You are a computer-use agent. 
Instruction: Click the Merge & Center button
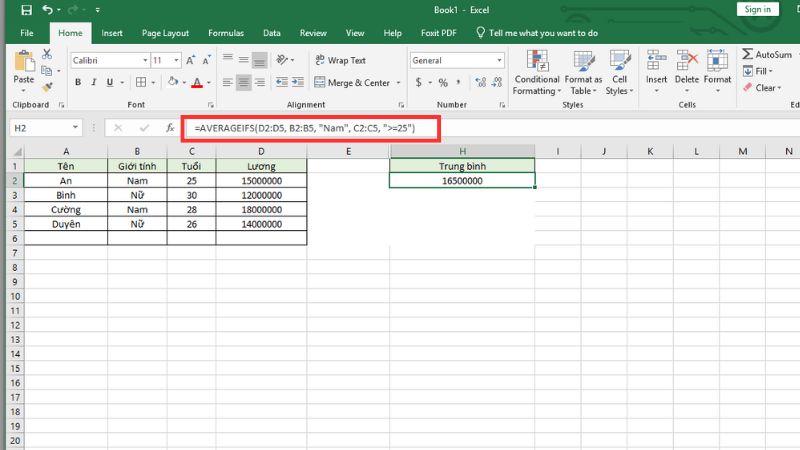point(351,83)
